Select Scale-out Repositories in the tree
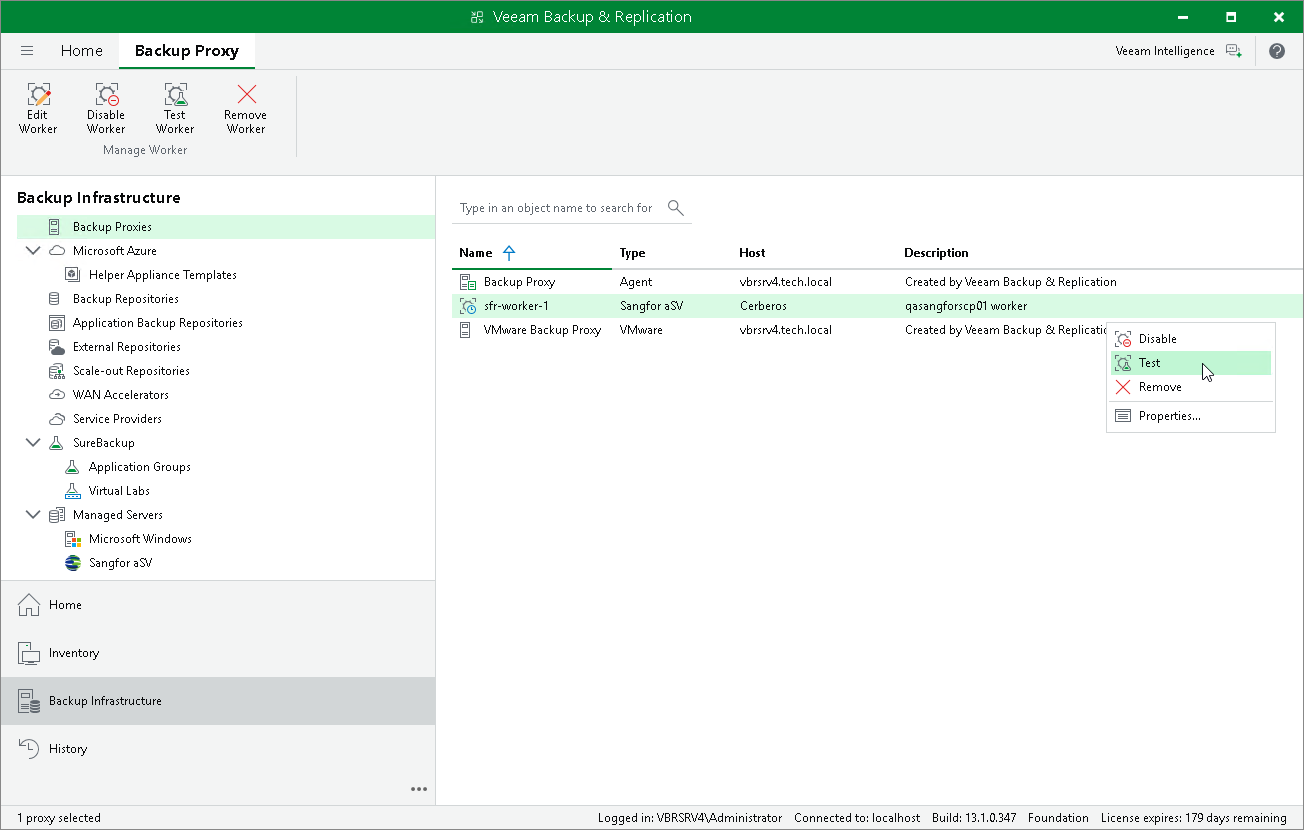Viewport: 1304px width, 830px height. point(131,371)
